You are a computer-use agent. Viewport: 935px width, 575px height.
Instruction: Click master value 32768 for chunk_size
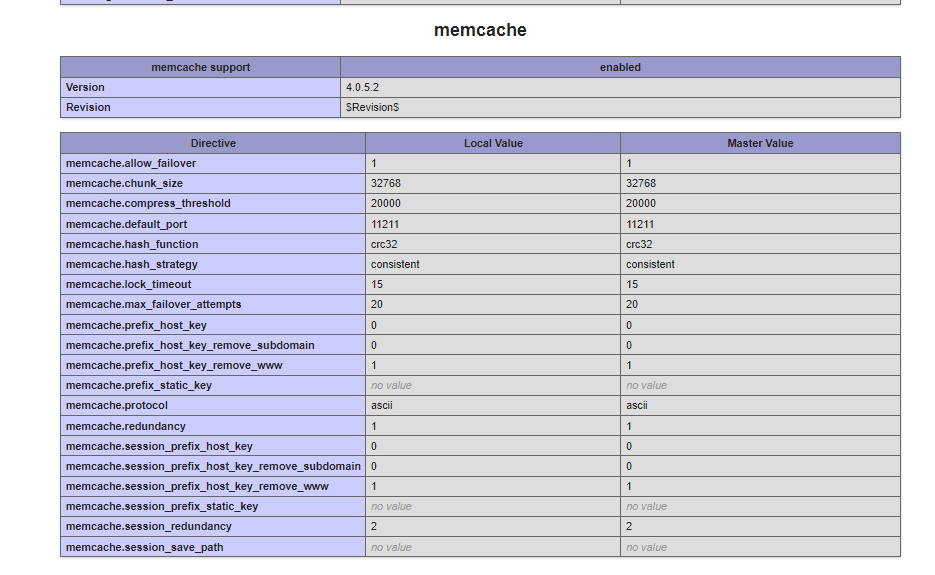(641, 184)
